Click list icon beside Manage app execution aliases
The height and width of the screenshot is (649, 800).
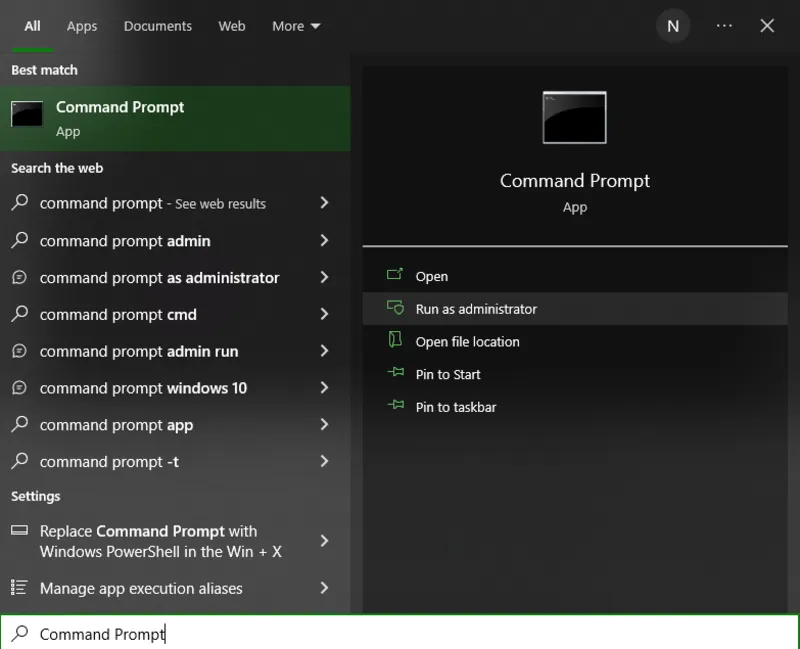pos(19,587)
